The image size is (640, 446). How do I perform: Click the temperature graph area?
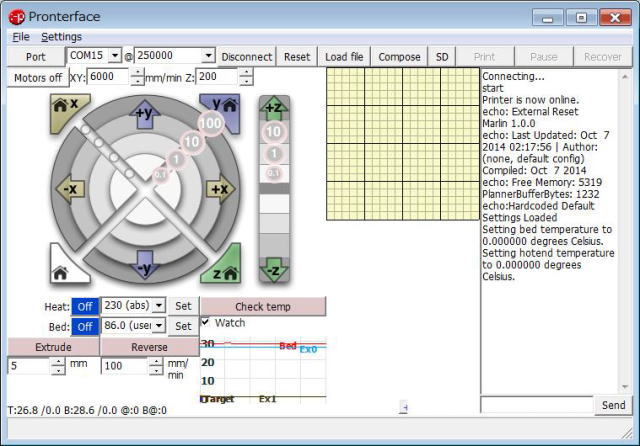[x=263, y=370]
